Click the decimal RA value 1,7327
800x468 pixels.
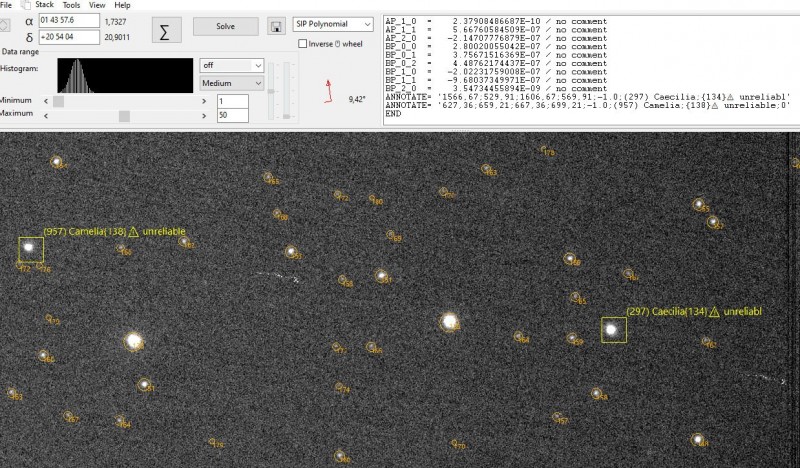point(115,22)
